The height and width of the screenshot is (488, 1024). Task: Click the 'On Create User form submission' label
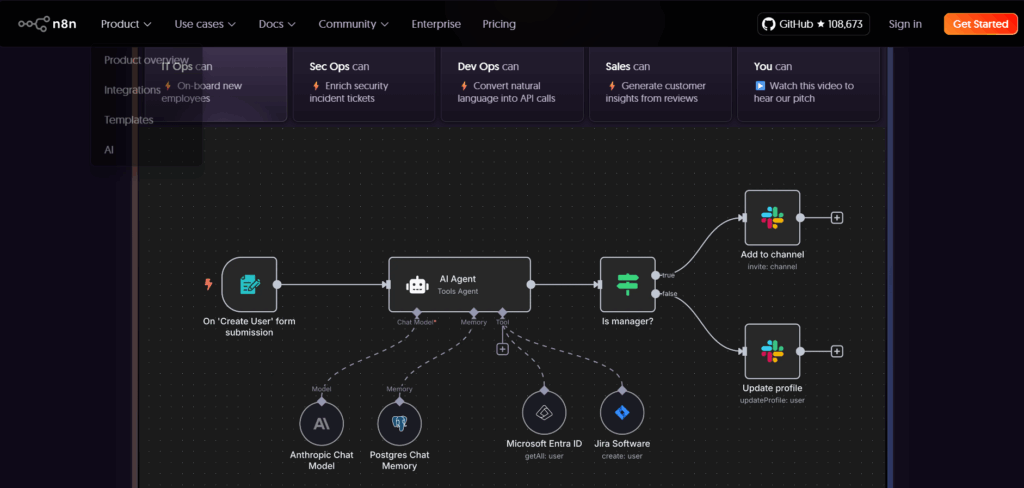click(x=249, y=327)
